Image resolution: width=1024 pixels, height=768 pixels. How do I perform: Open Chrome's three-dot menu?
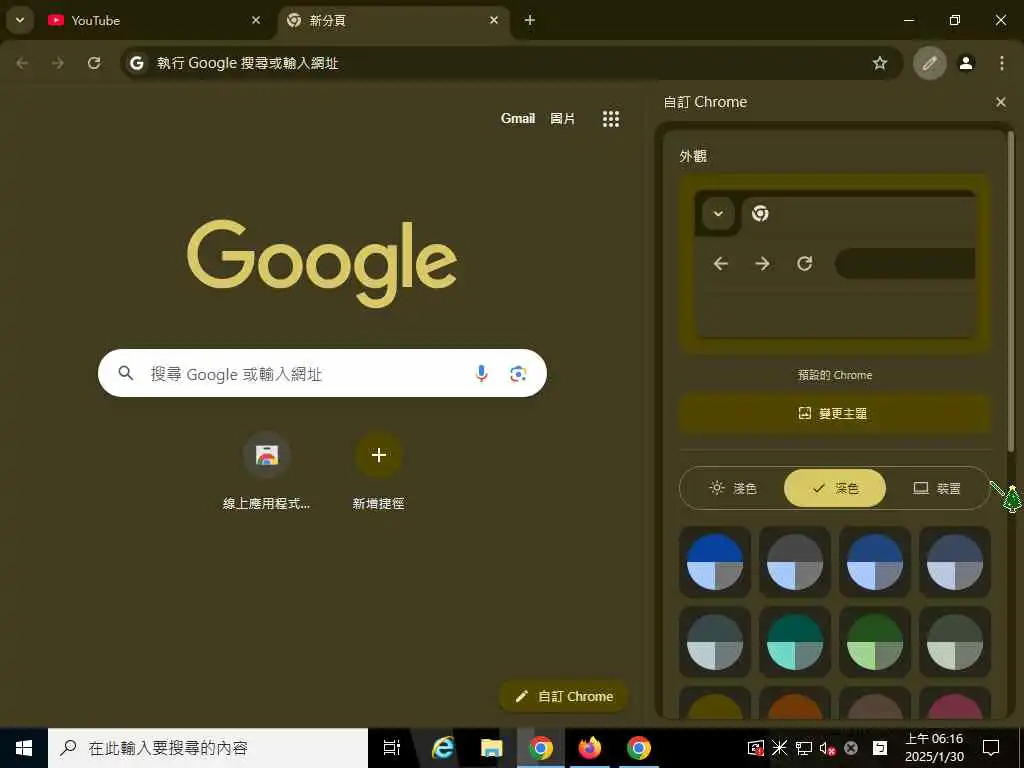click(x=1001, y=63)
